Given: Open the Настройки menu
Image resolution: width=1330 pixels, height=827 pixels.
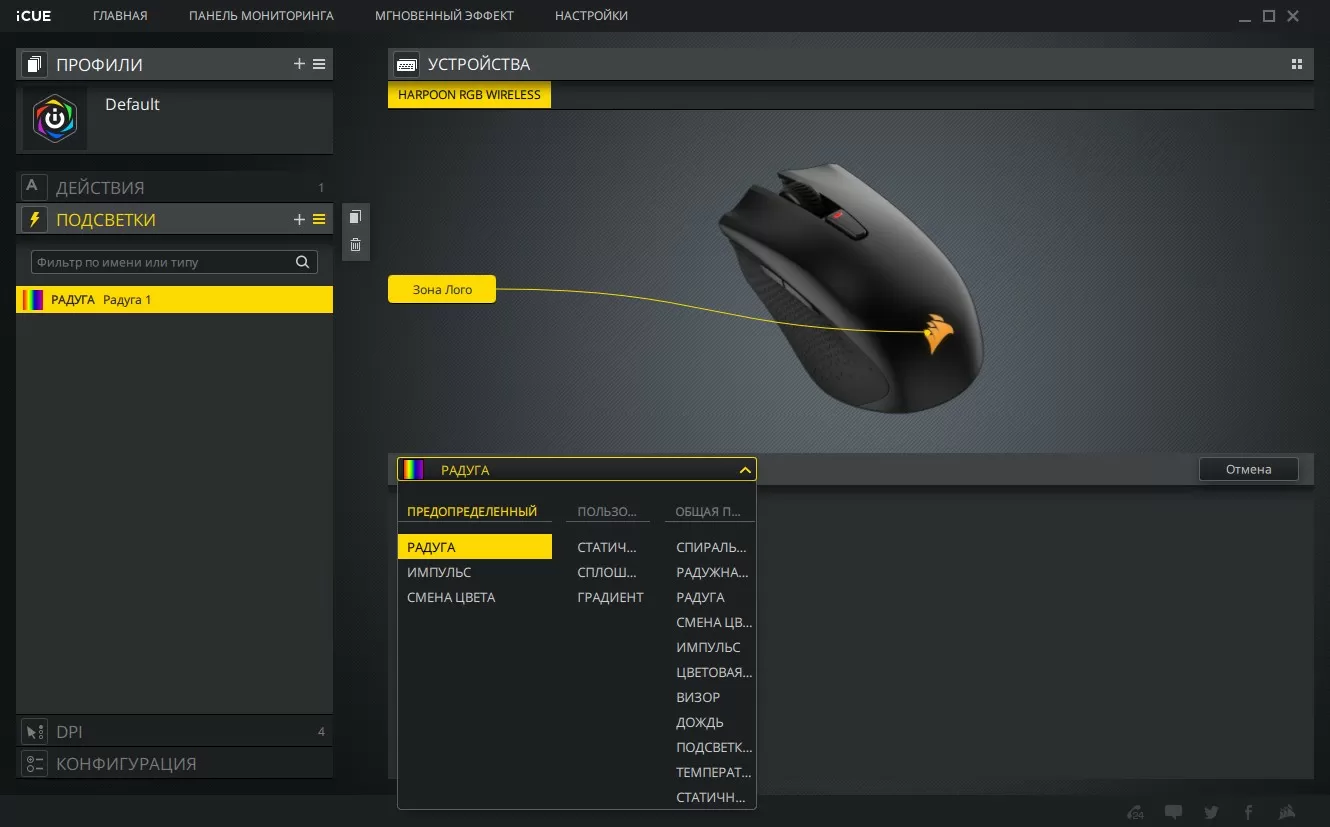Looking at the screenshot, I should pyautogui.click(x=591, y=16).
